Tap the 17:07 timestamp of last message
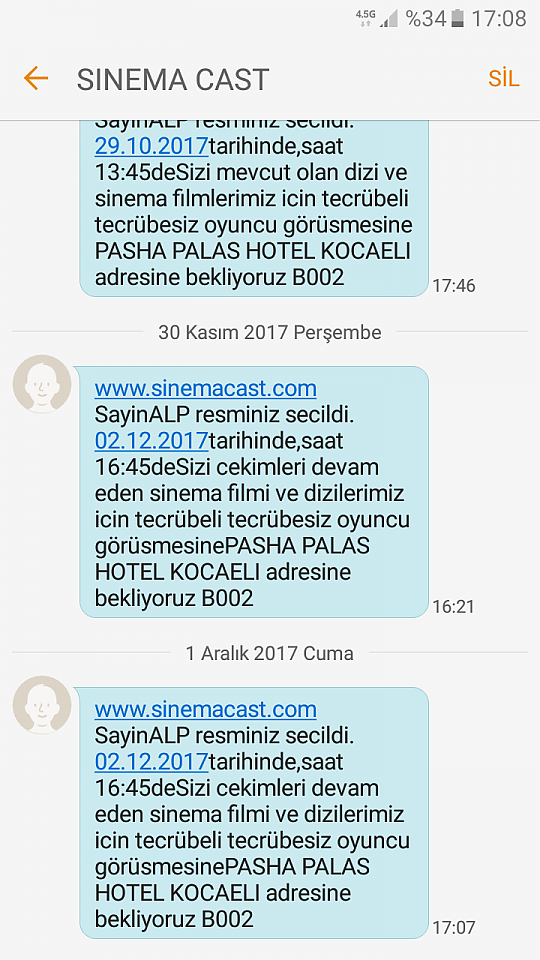Image resolution: width=540 pixels, height=960 pixels. 454,928
